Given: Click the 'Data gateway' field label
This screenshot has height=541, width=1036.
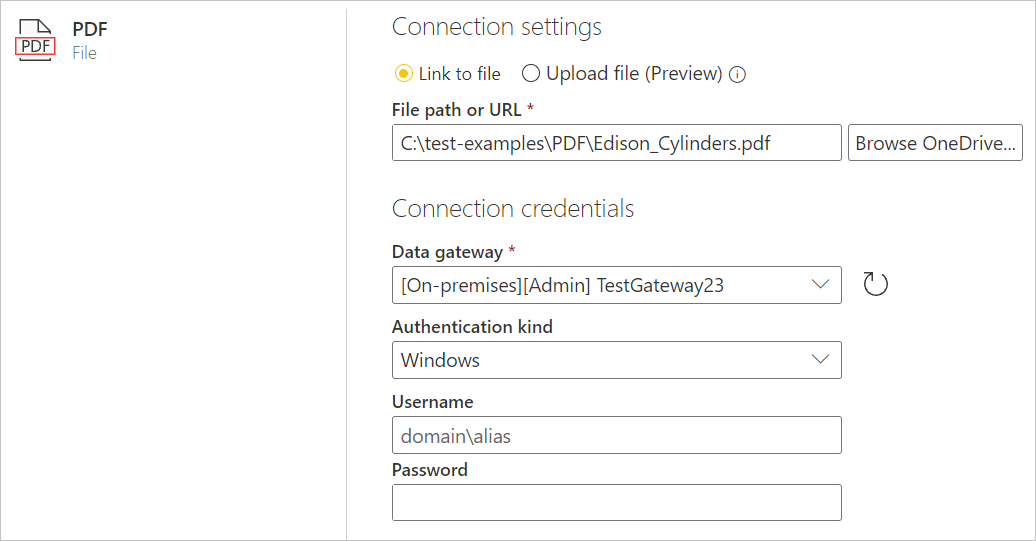Looking at the screenshot, I should 446,252.
